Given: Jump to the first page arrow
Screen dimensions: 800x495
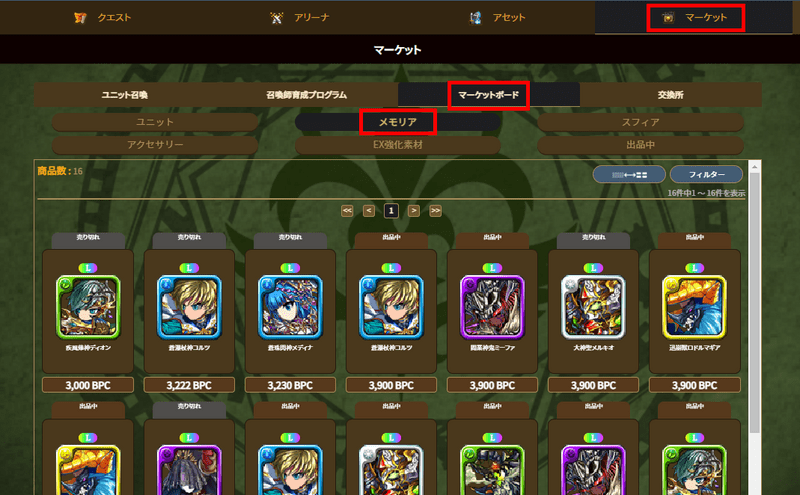Looking at the screenshot, I should pos(347,211).
